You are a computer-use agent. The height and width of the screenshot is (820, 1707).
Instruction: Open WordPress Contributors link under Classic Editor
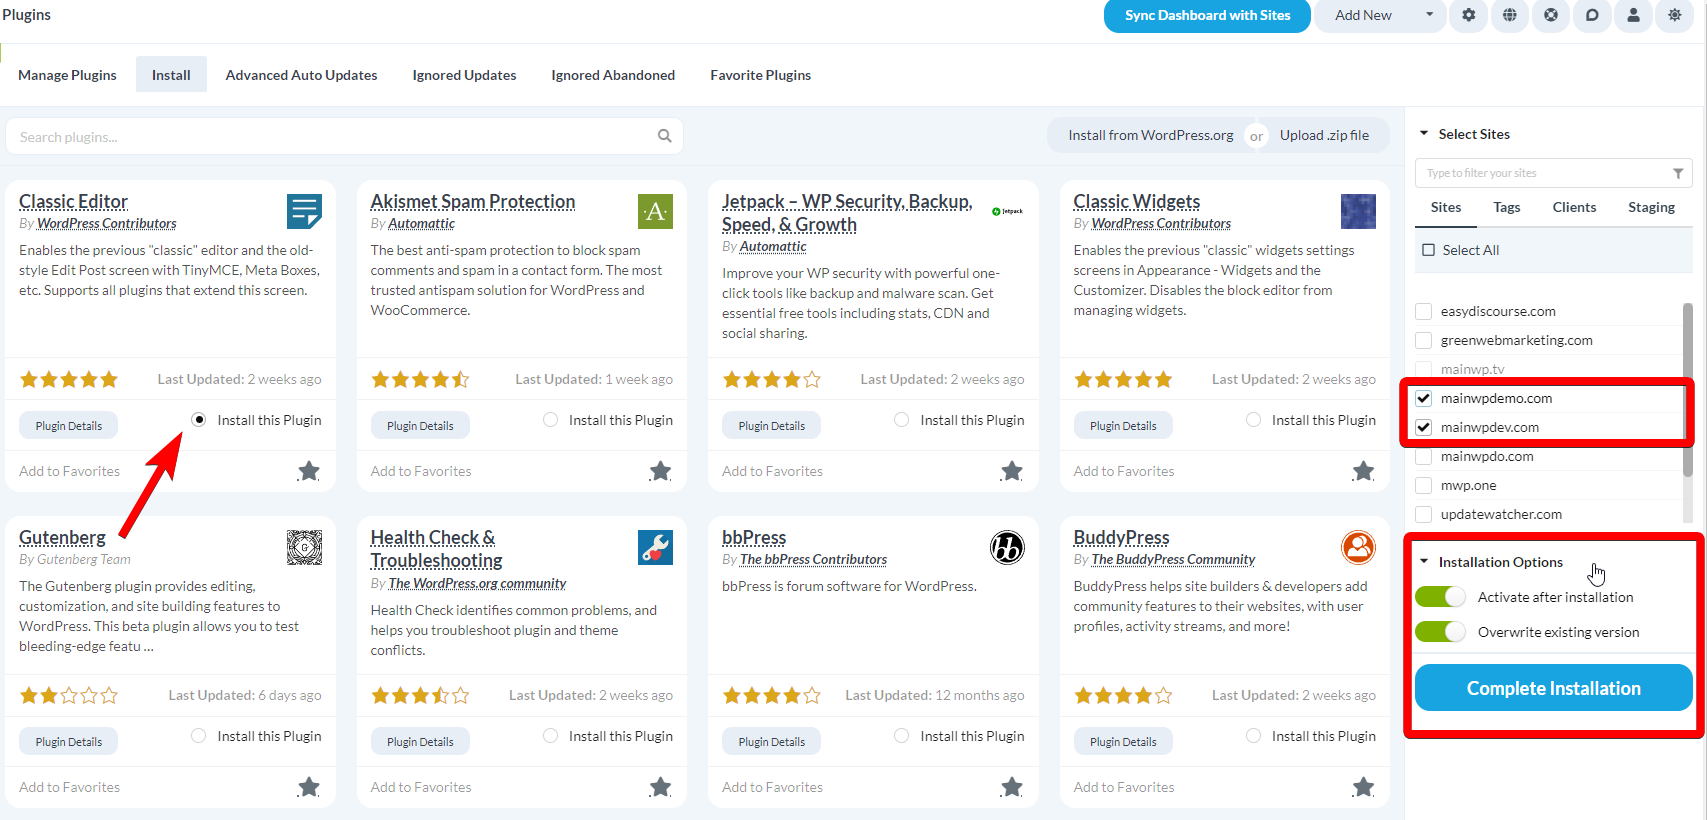[107, 224]
